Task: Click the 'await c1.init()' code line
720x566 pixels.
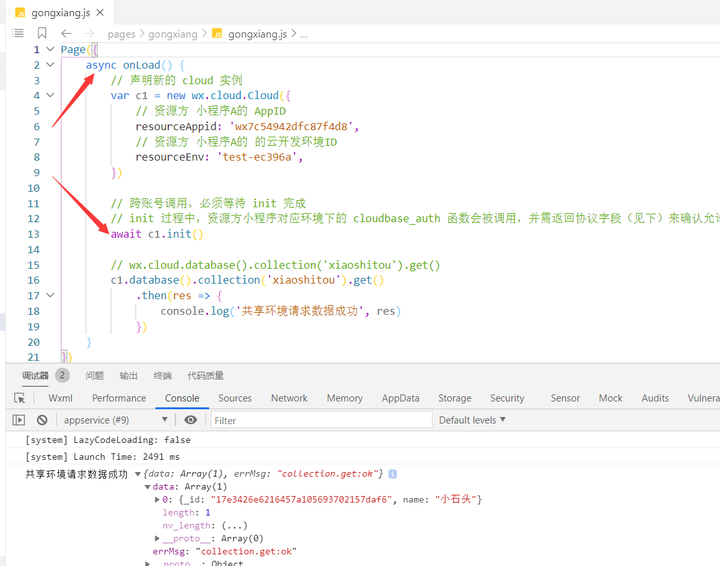Action: point(157,234)
